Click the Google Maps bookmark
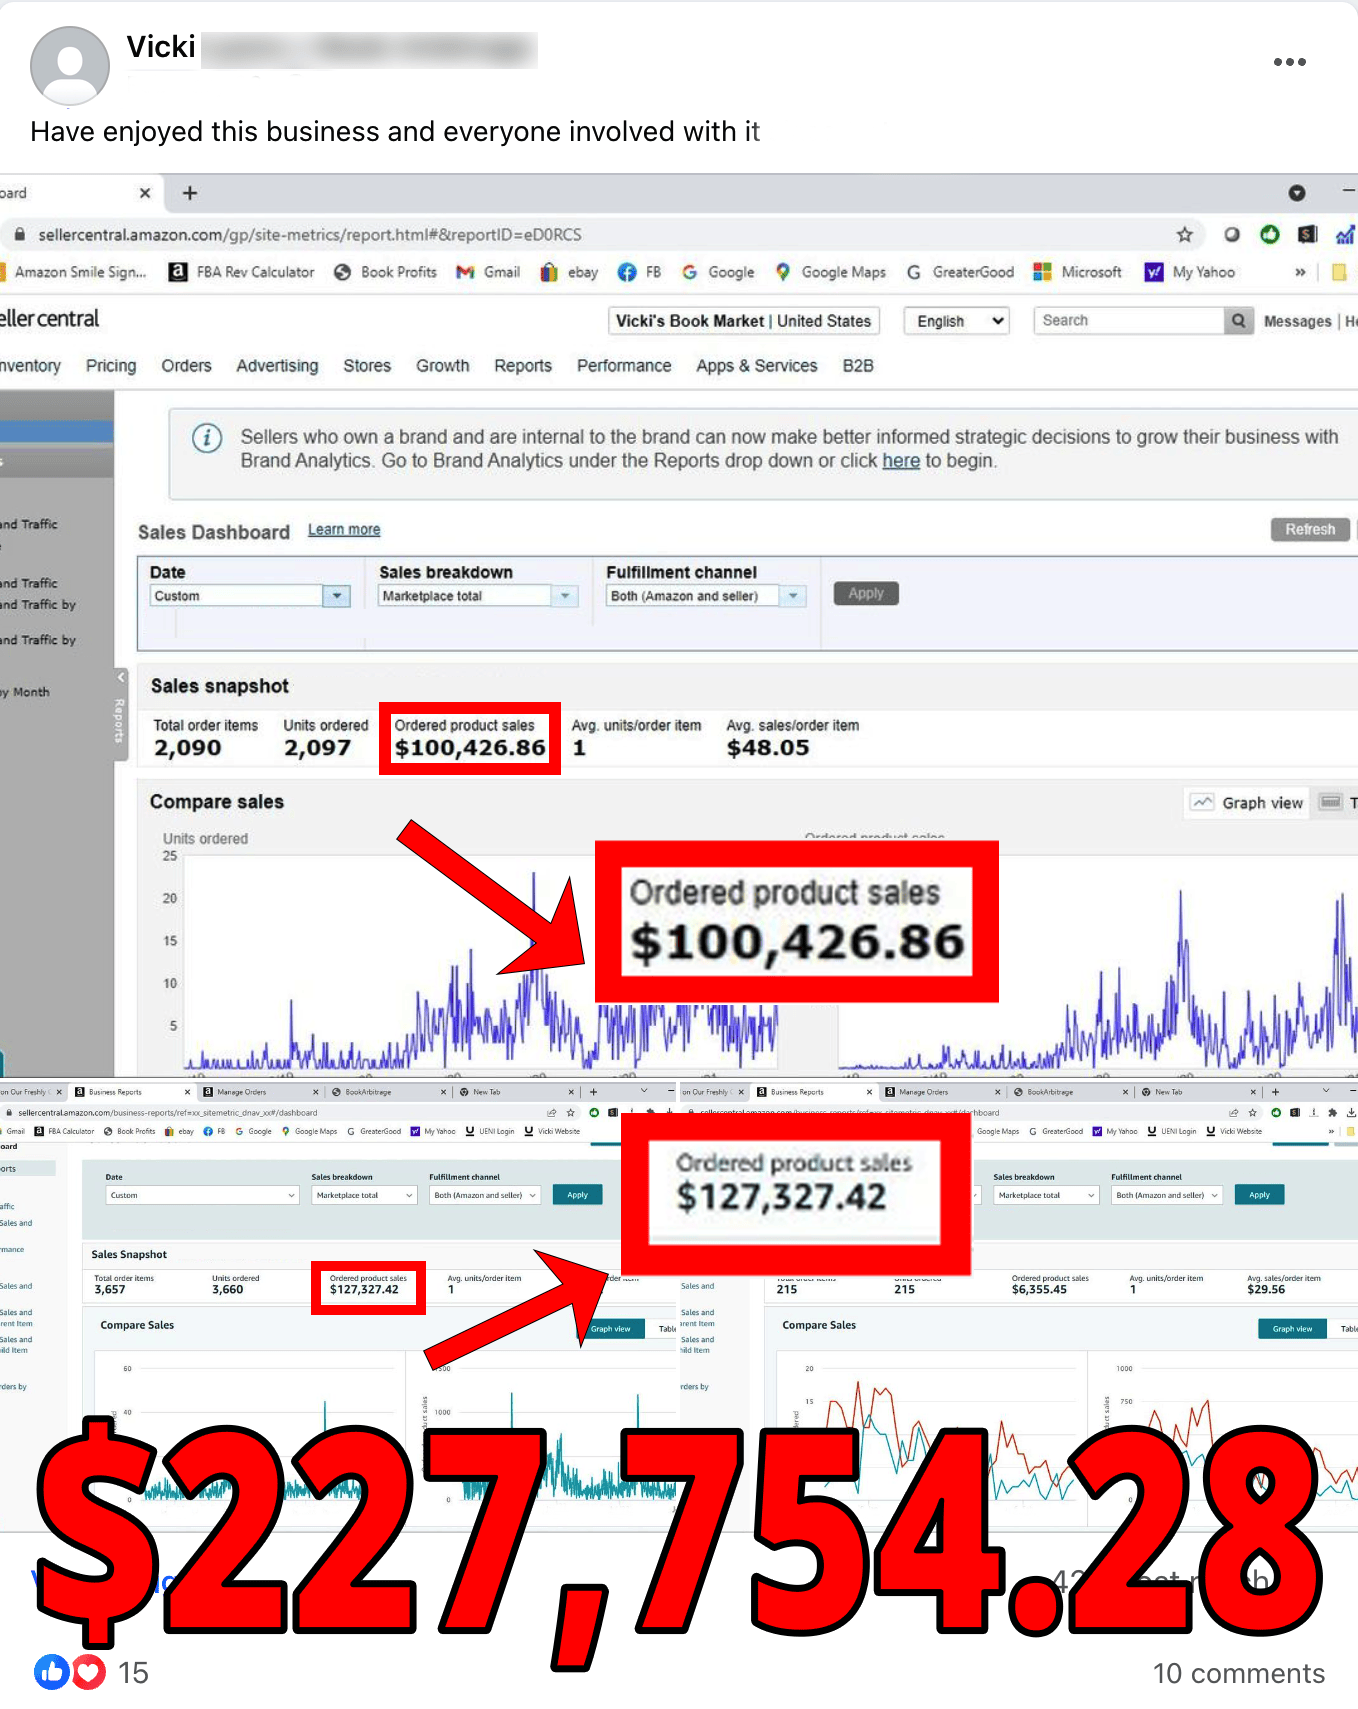 (x=830, y=272)
